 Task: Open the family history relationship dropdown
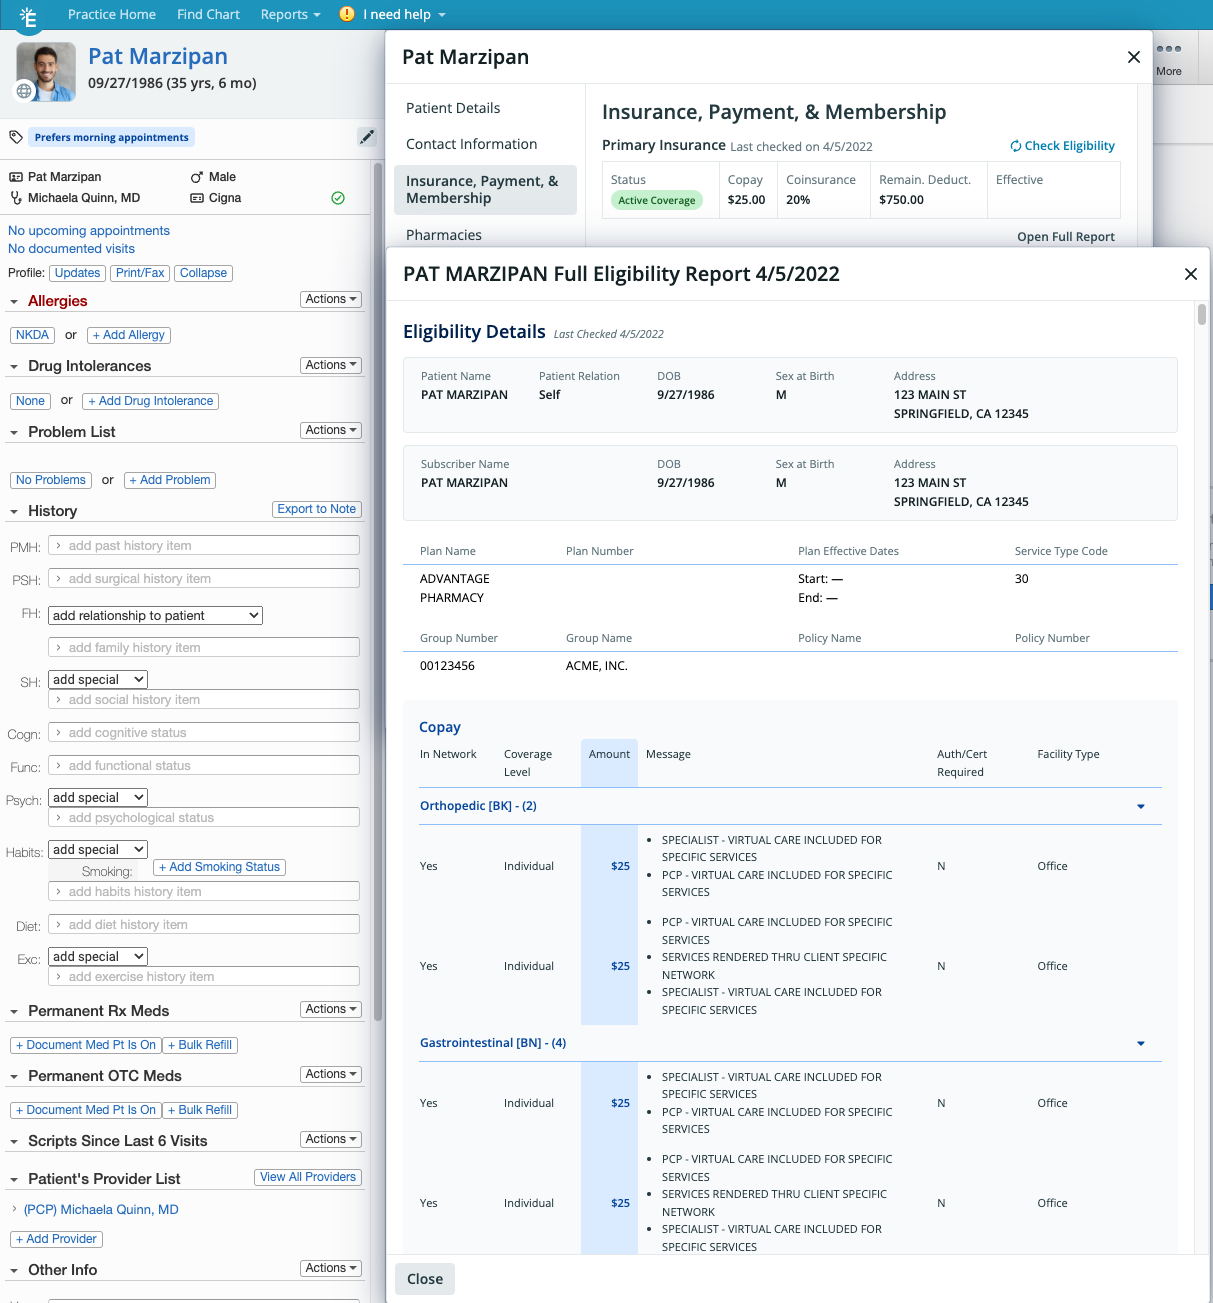point(156,616)
